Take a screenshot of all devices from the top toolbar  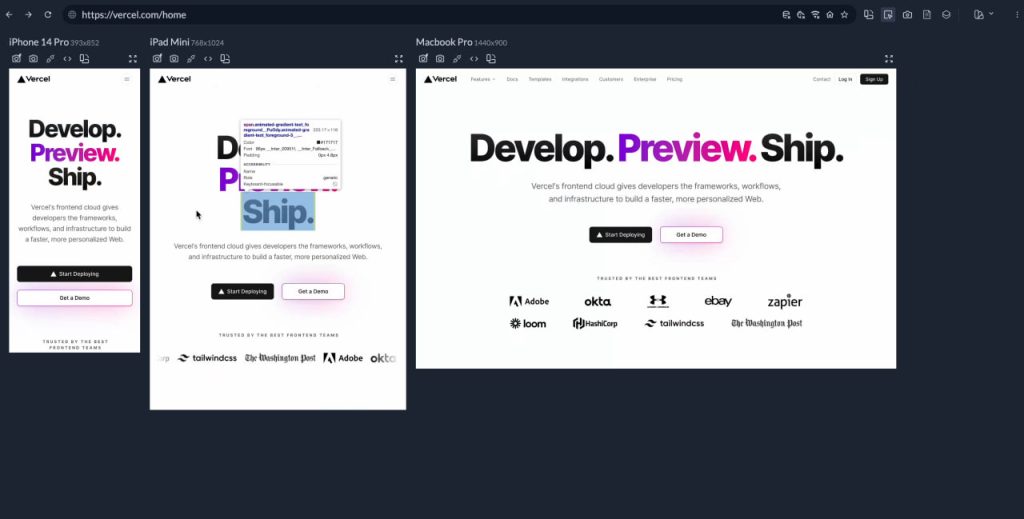click(907, 14)
